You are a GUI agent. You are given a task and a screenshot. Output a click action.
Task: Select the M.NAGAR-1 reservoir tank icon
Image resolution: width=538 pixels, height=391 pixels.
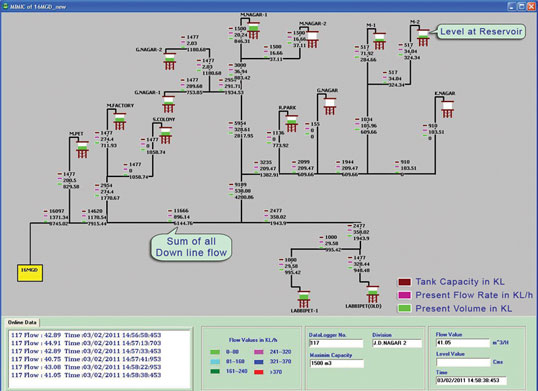tap(254, 31)
